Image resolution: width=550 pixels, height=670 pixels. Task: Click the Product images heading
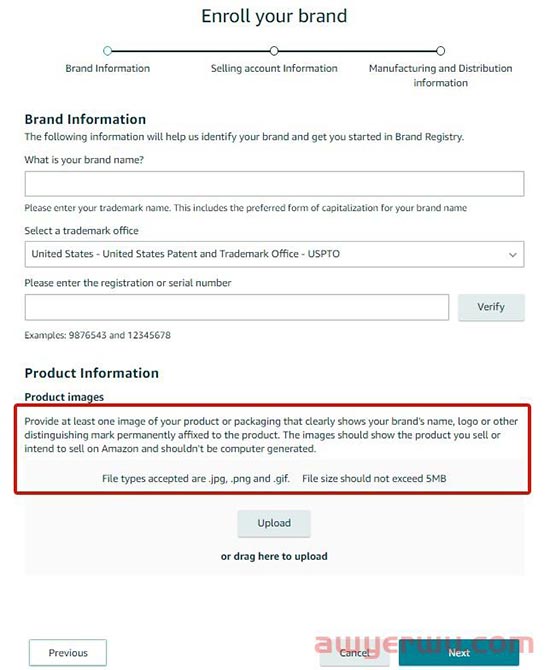pos(64,397)
